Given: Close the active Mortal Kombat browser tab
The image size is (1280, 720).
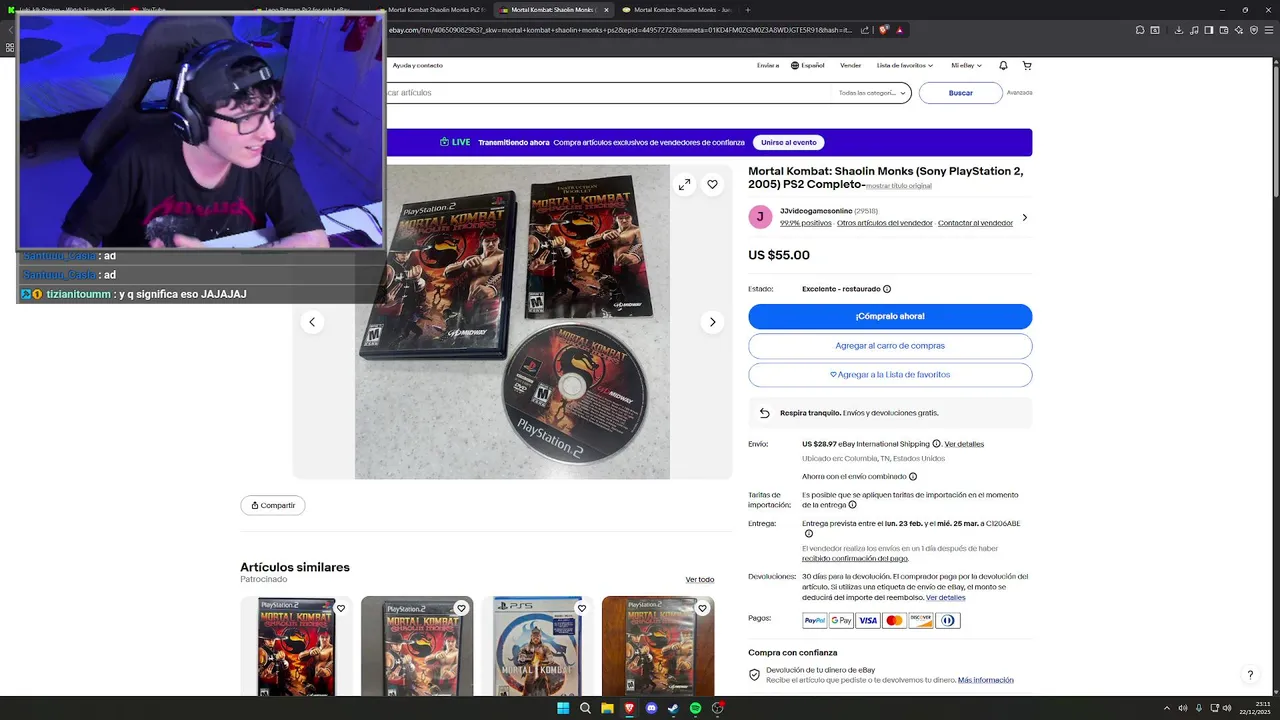Looking at the screenshot, I should coord(606,10).
